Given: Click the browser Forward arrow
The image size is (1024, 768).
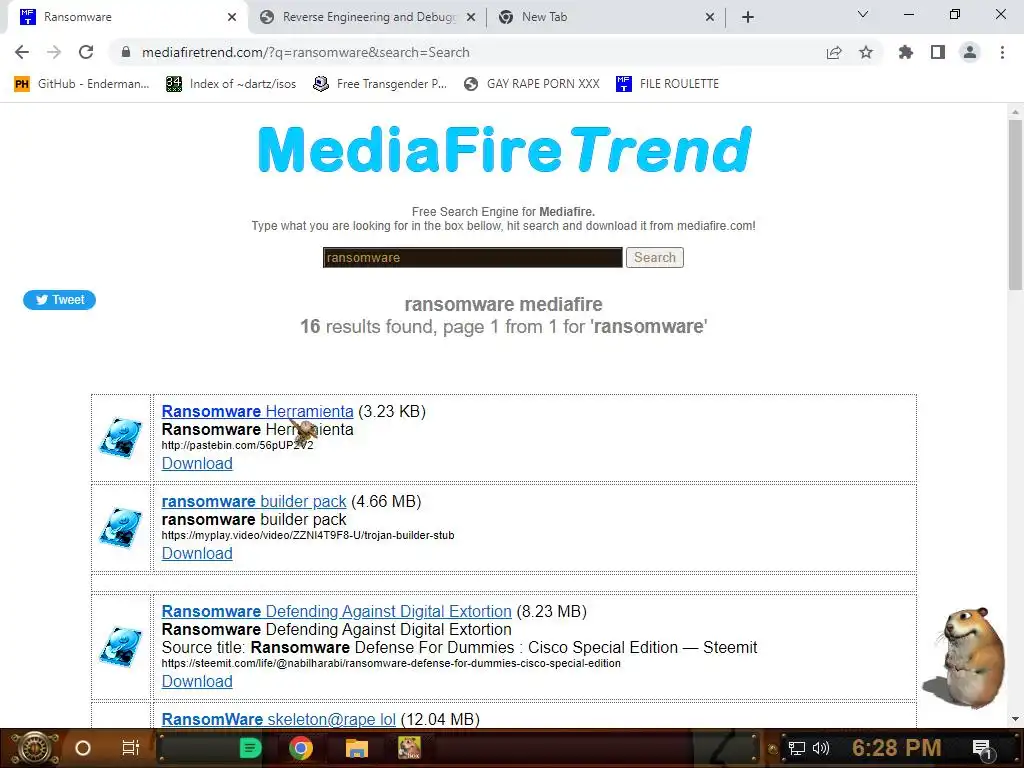Looking at the screenshot, I should [54, 52].
